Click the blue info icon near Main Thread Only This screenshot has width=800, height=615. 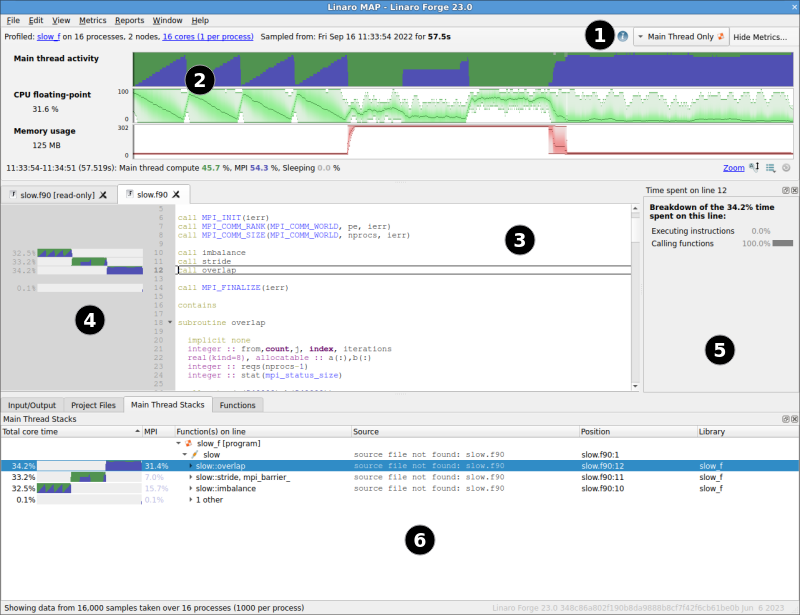click(622, 36)
